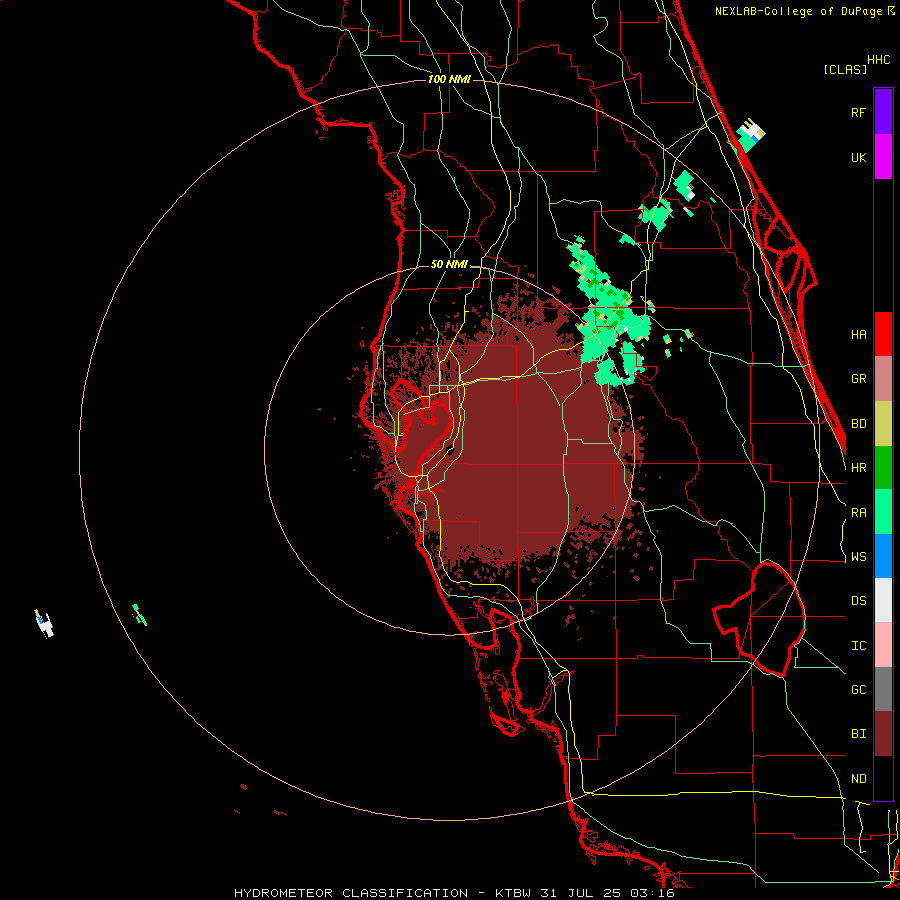Click the HA legend label
Image resolution: width=900 pixels, height=900 pixels.
coord(858,335)
